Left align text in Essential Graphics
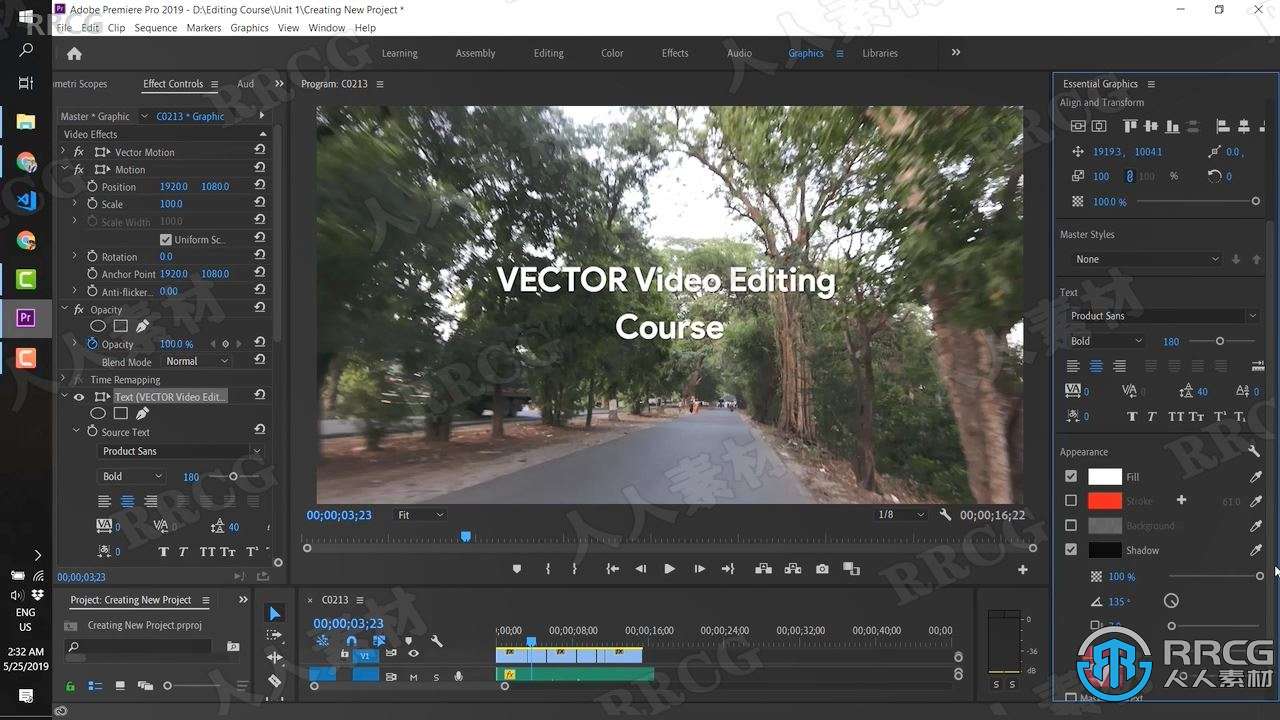This screenshot has width=1280, height=720. [x=1073, y=366]
